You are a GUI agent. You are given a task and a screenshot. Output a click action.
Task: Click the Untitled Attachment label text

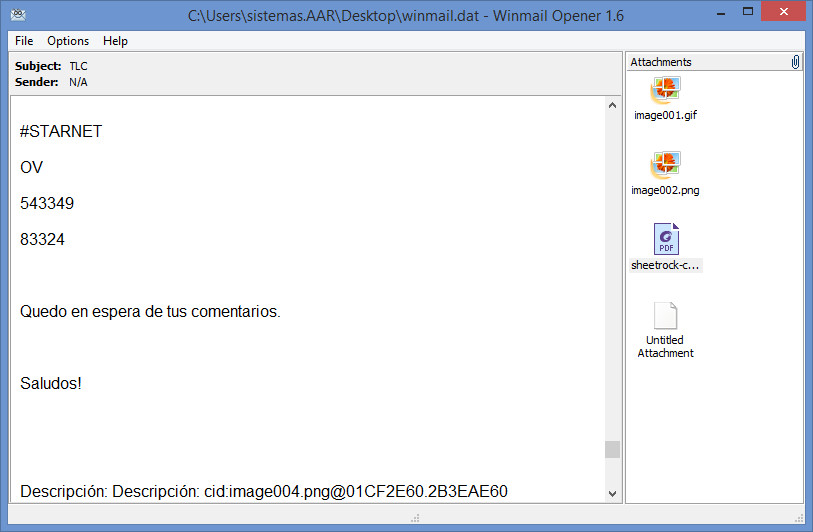pos(665,346)
